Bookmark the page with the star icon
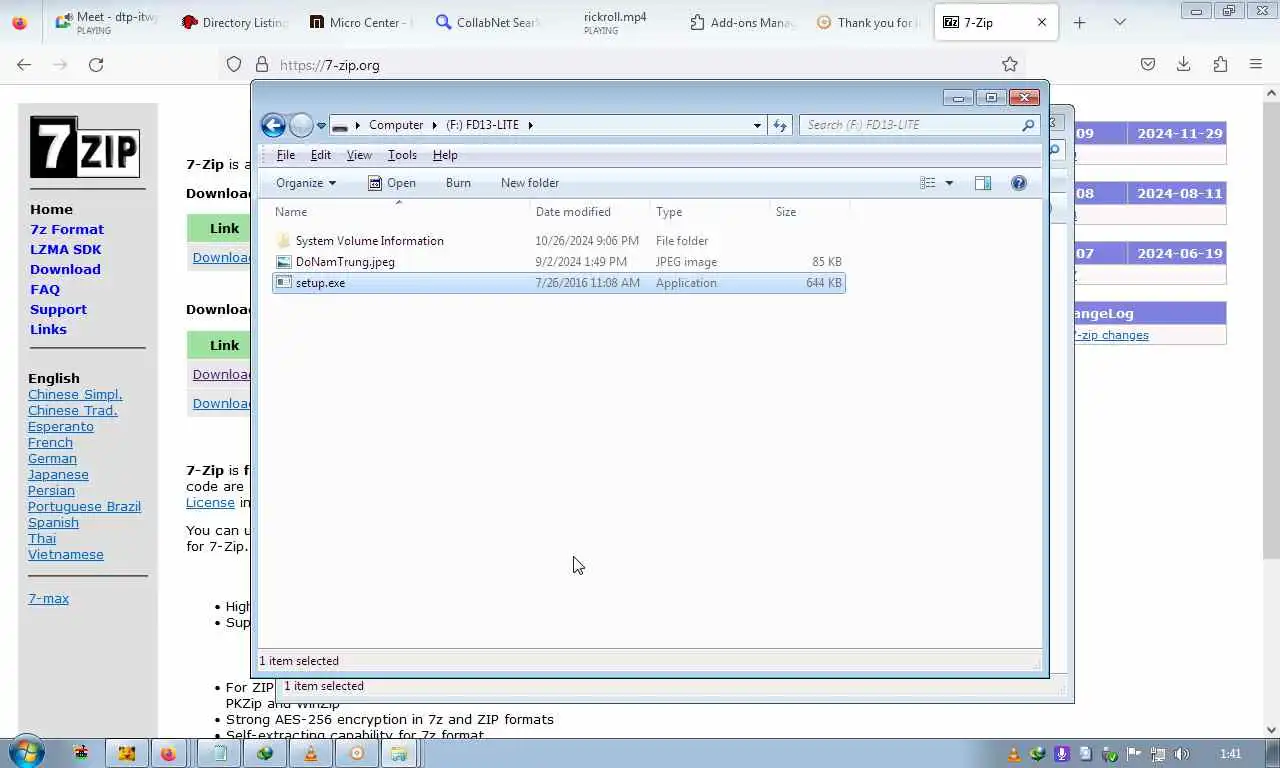This screenshot has height=768, width=1280. (x=1010, y=65)
